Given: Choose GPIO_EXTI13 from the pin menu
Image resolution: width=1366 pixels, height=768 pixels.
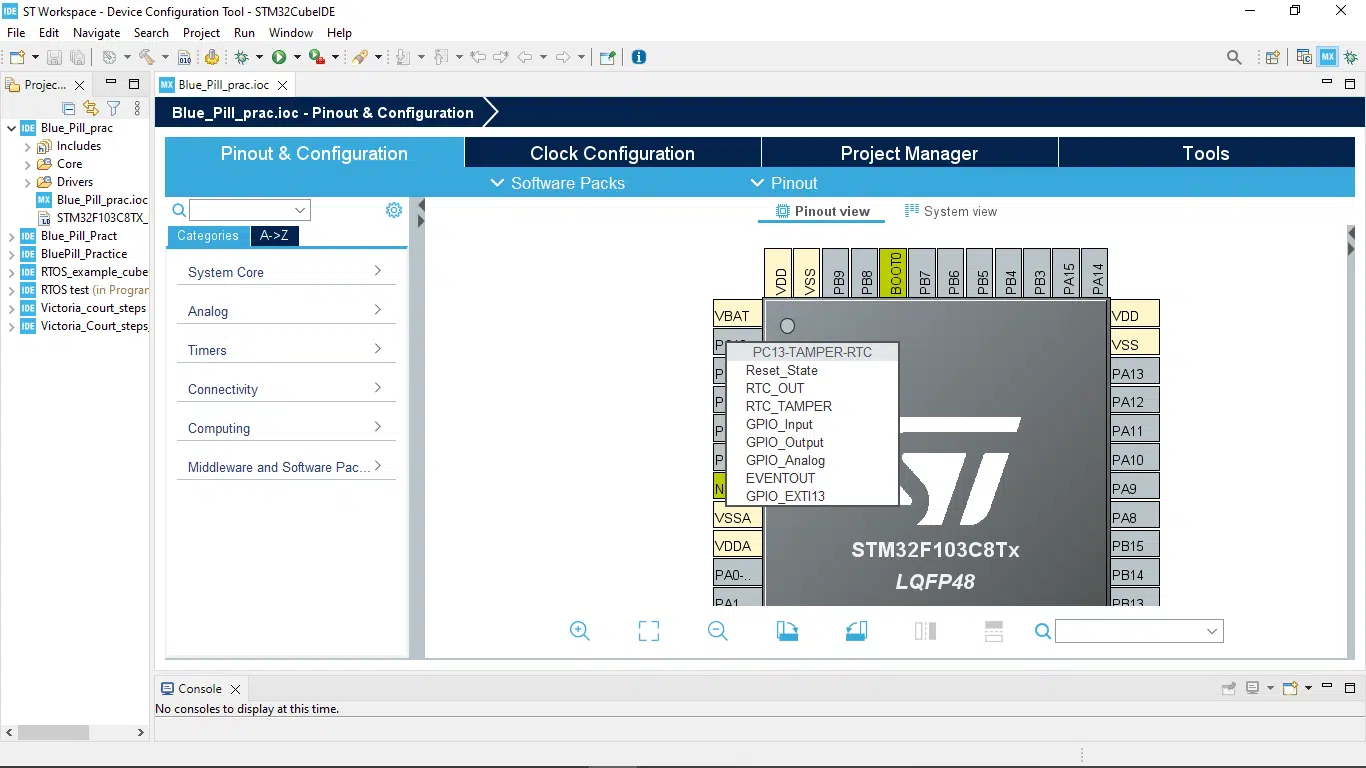Looking at the screenshot, I should 785,496.
